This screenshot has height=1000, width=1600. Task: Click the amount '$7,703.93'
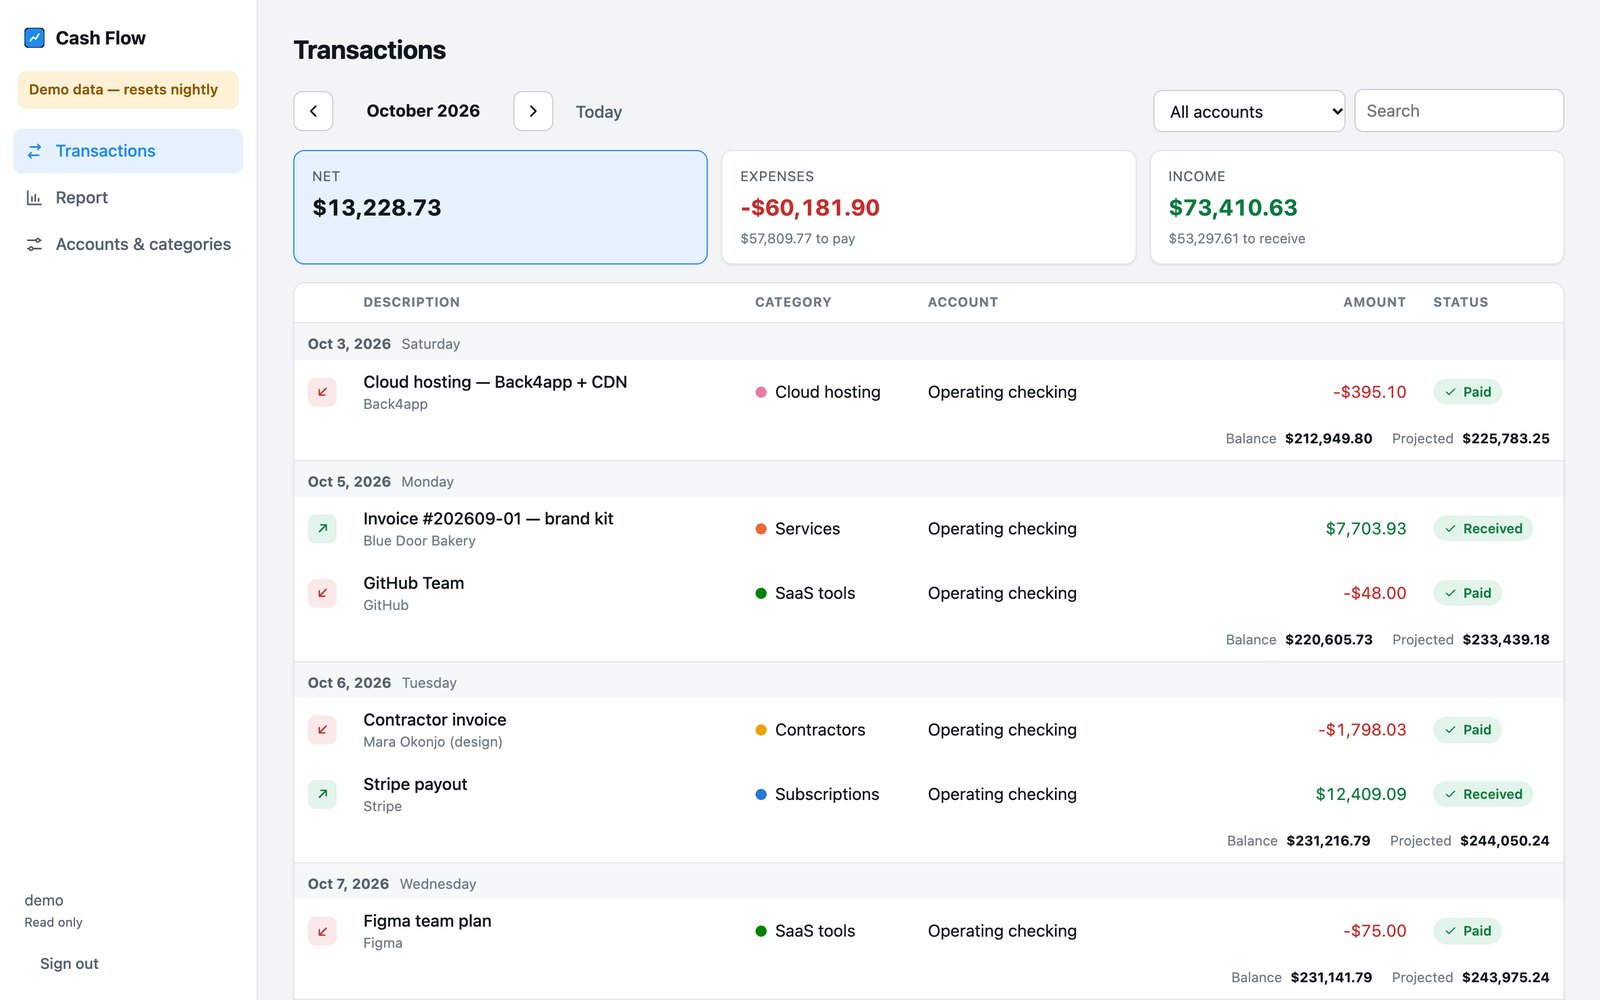tap(1366, 529)
